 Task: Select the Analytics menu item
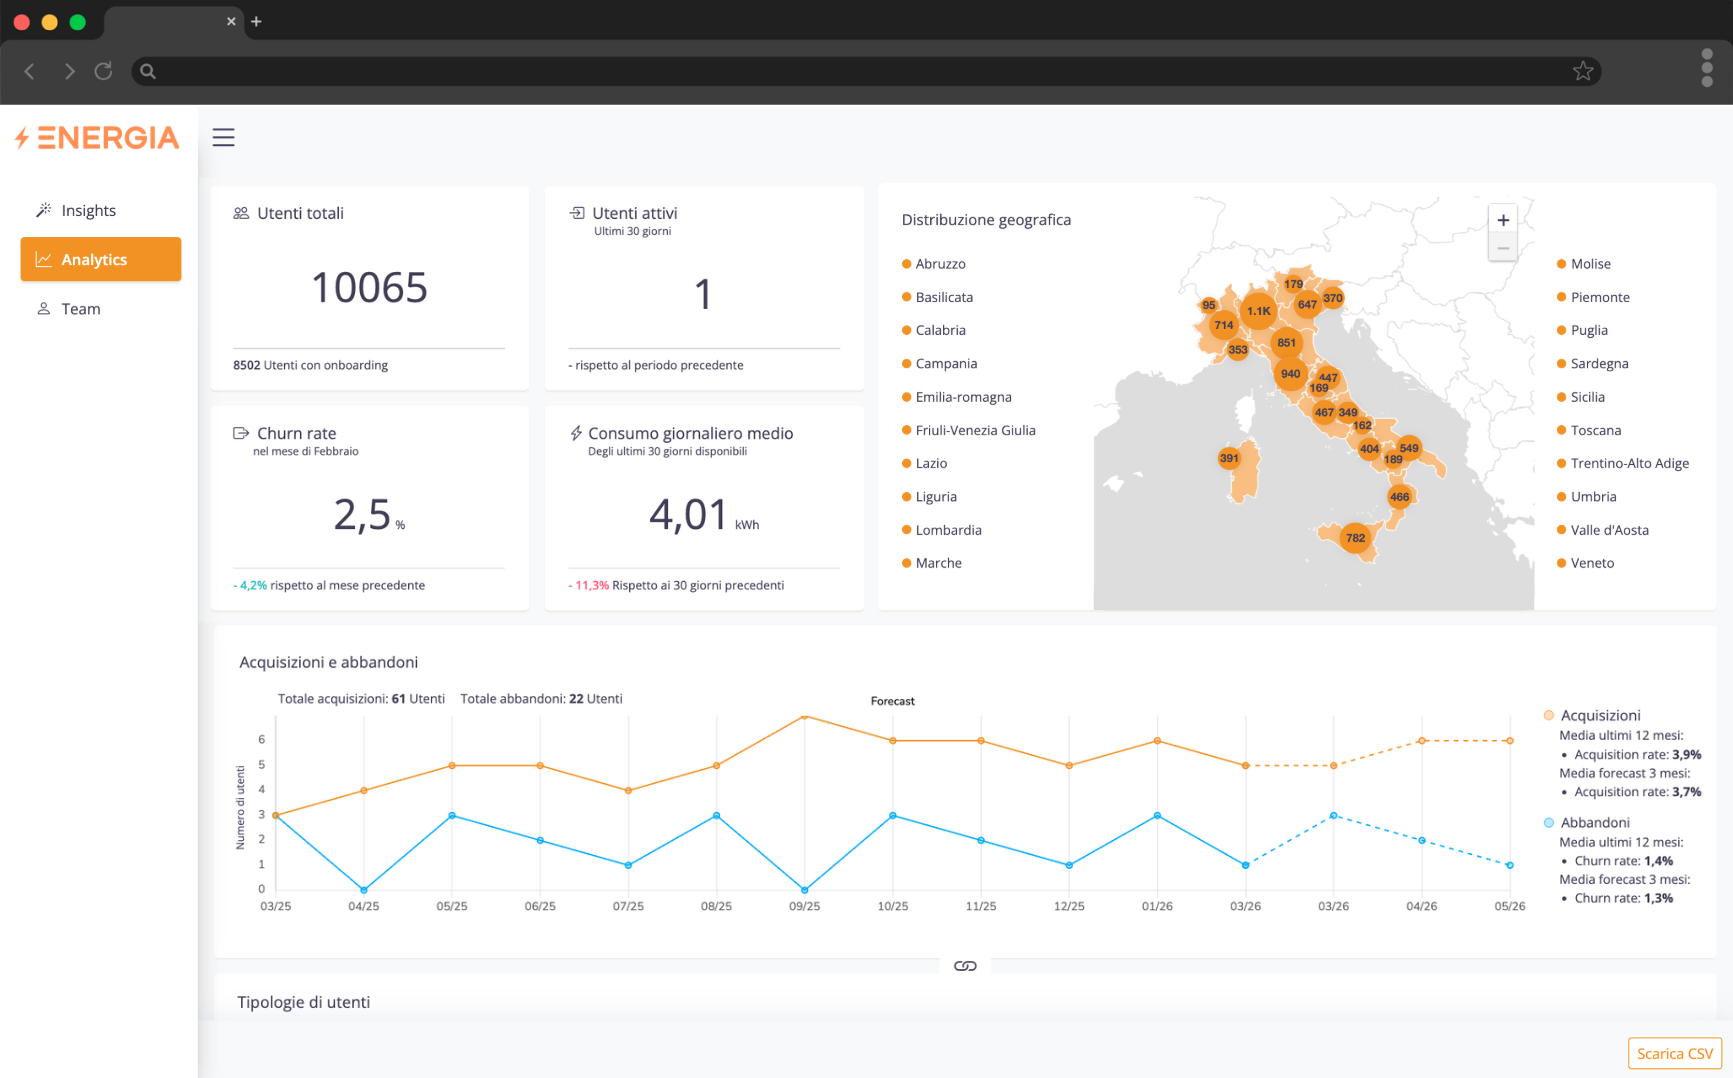(100, 259)
